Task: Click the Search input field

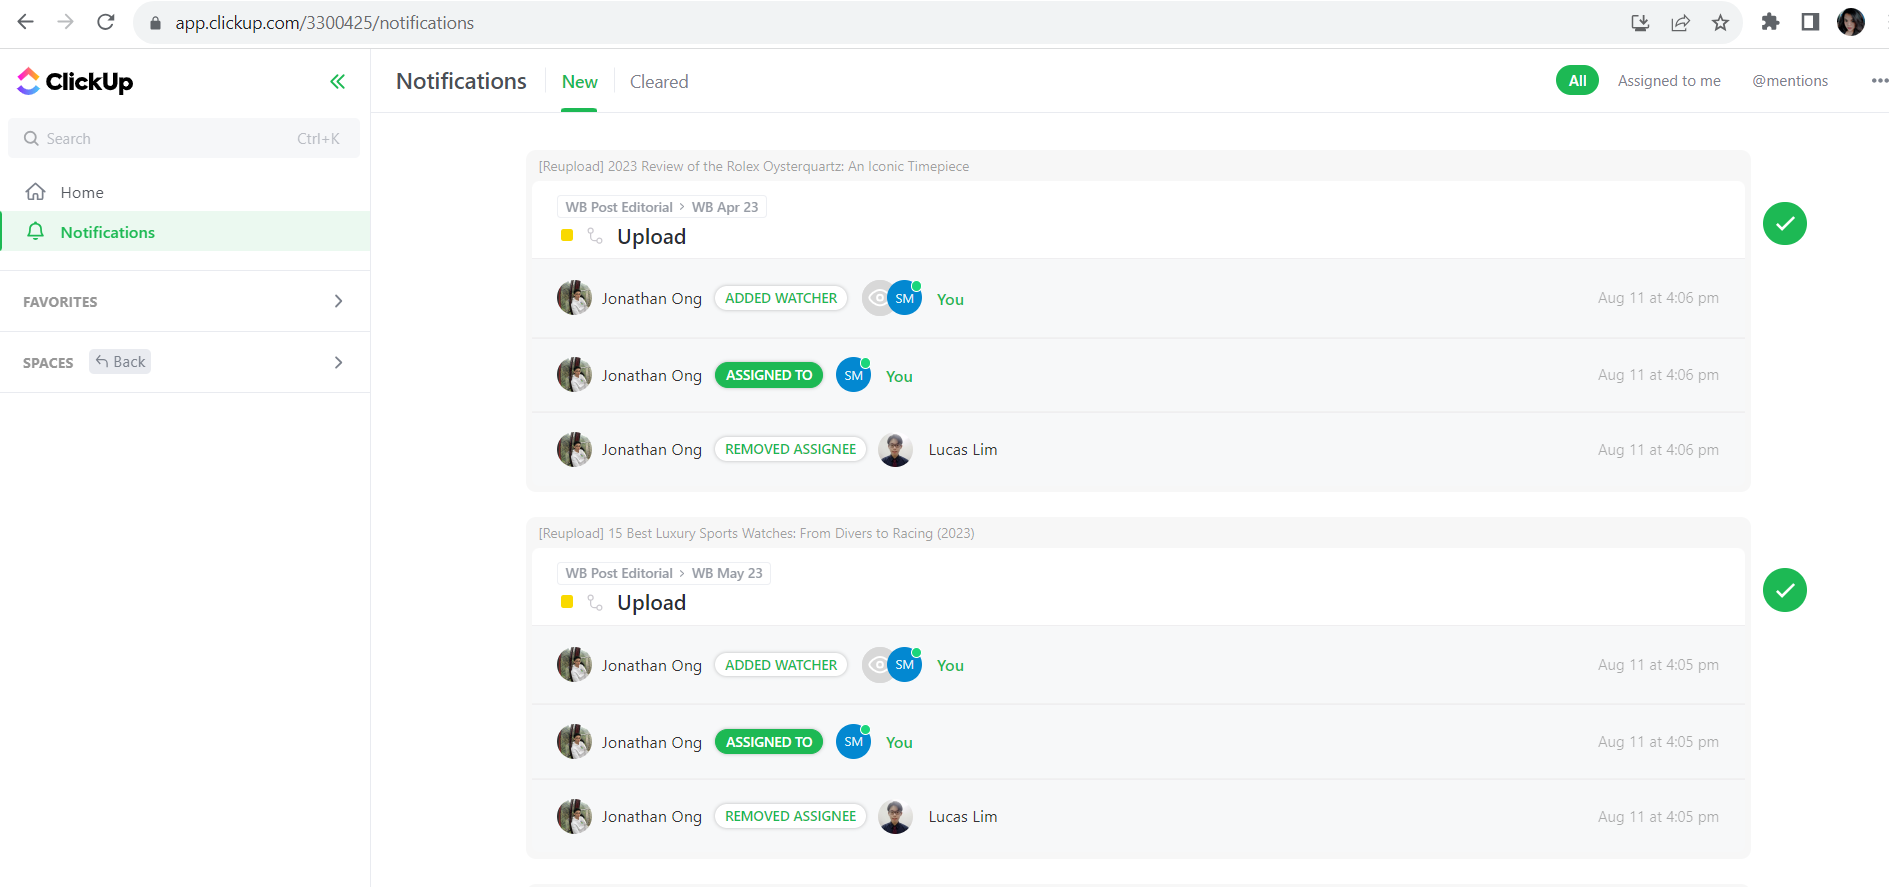Action: pyautogui.click(x=170, y=139)
